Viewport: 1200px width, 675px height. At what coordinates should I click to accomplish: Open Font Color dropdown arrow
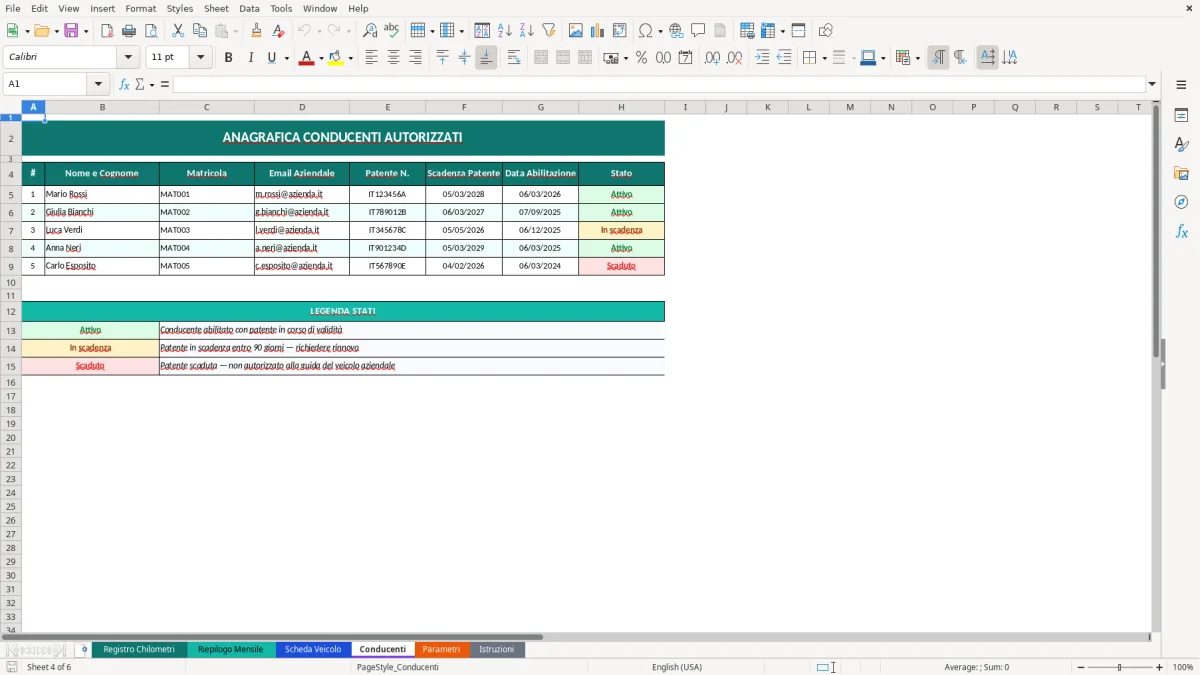321,58
